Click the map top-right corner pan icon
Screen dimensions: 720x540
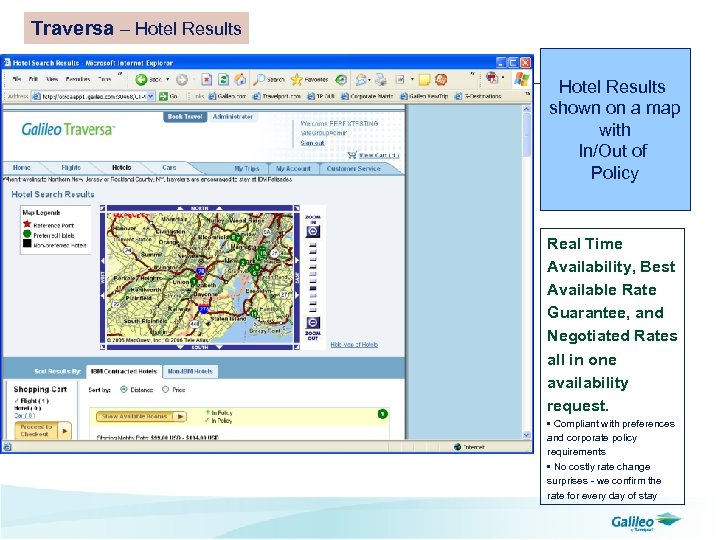[297, 208]
